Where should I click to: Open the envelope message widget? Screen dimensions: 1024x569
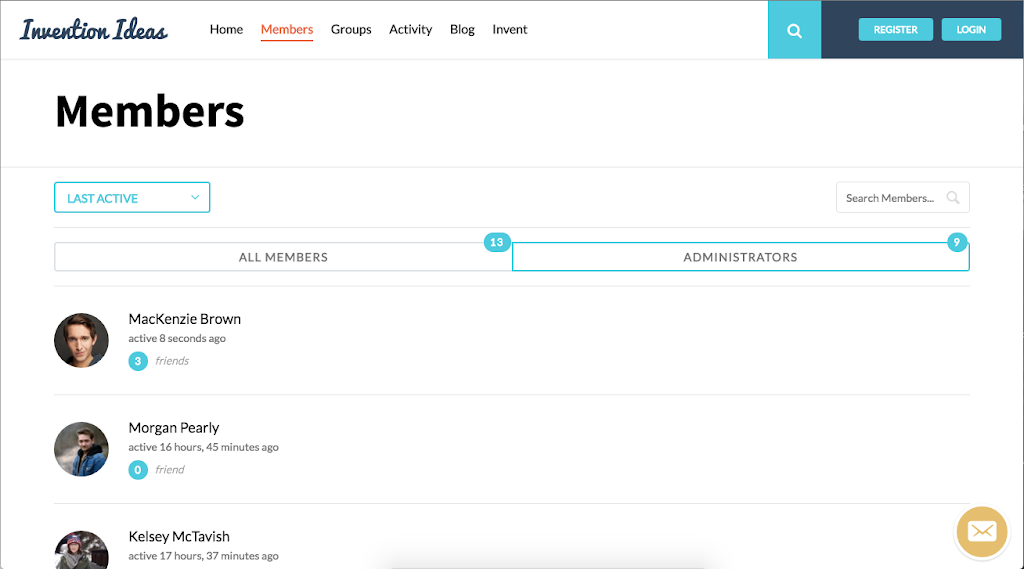pos(981,531)
